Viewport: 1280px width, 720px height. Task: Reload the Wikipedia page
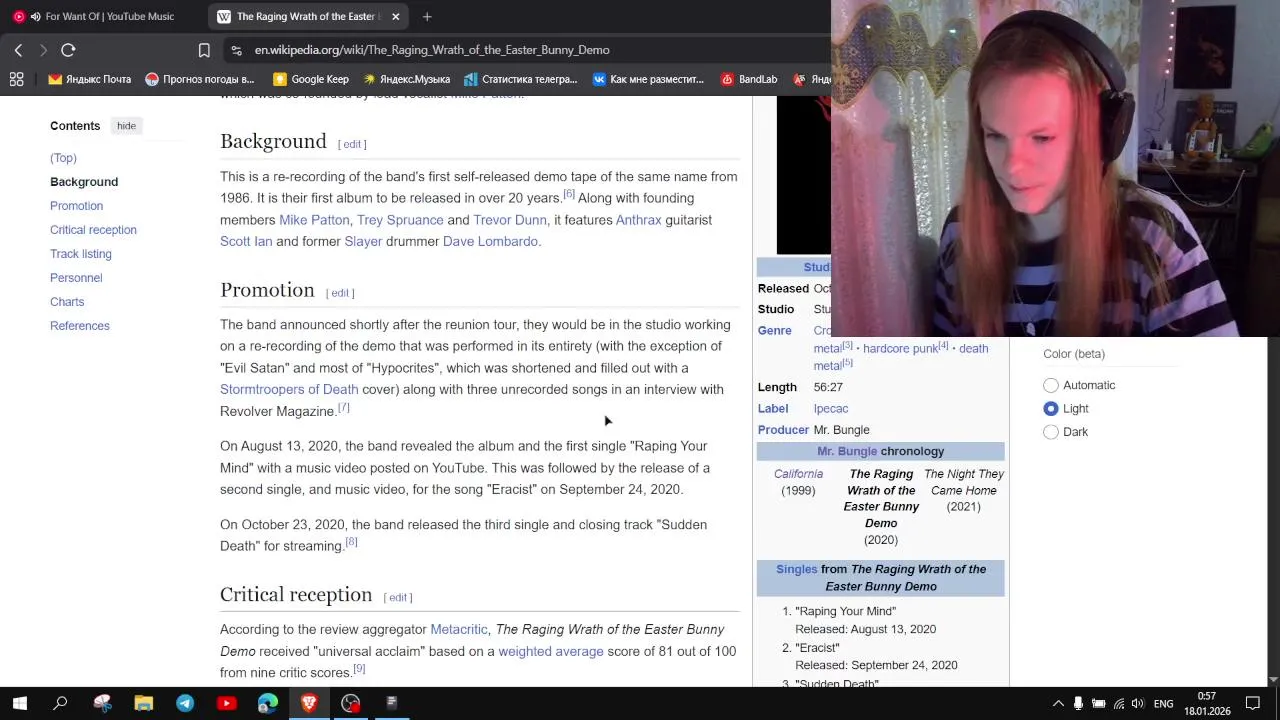68,50
